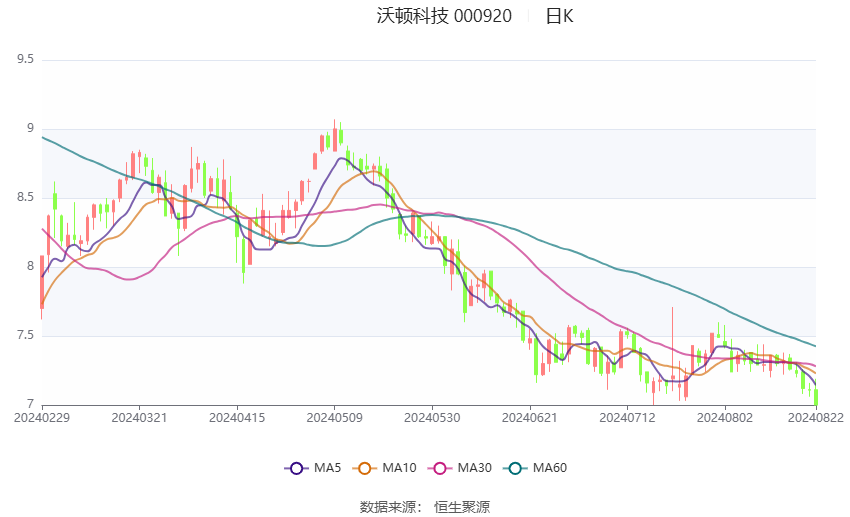Viewport: 850px width, 517px height.
Task: Select the chart title 沃顿科技 000920
Action: click(444, 16)
